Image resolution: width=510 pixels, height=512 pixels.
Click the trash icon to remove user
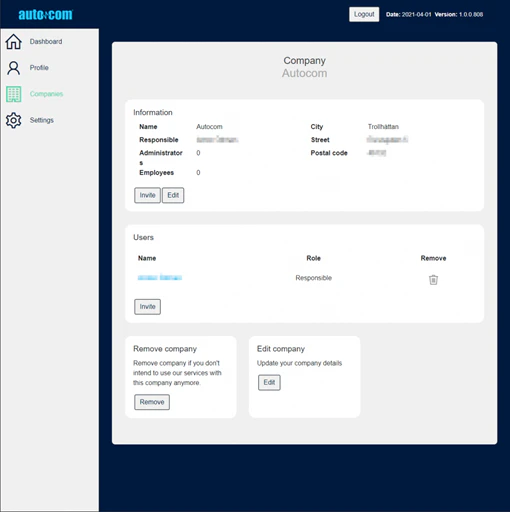pos(433,280)
